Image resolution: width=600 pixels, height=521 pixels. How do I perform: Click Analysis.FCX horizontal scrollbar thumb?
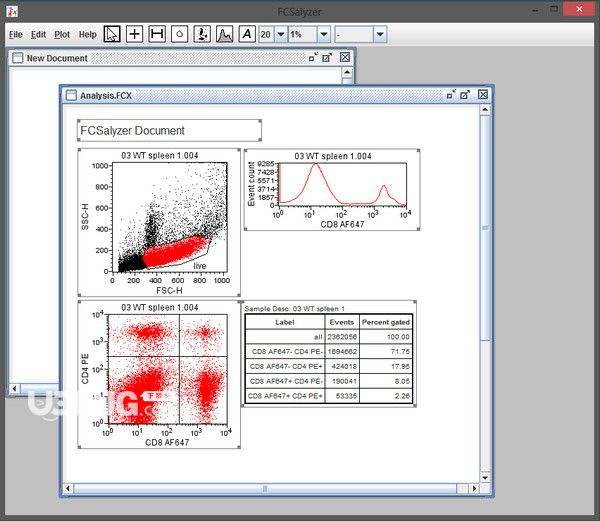coord(265,488)
